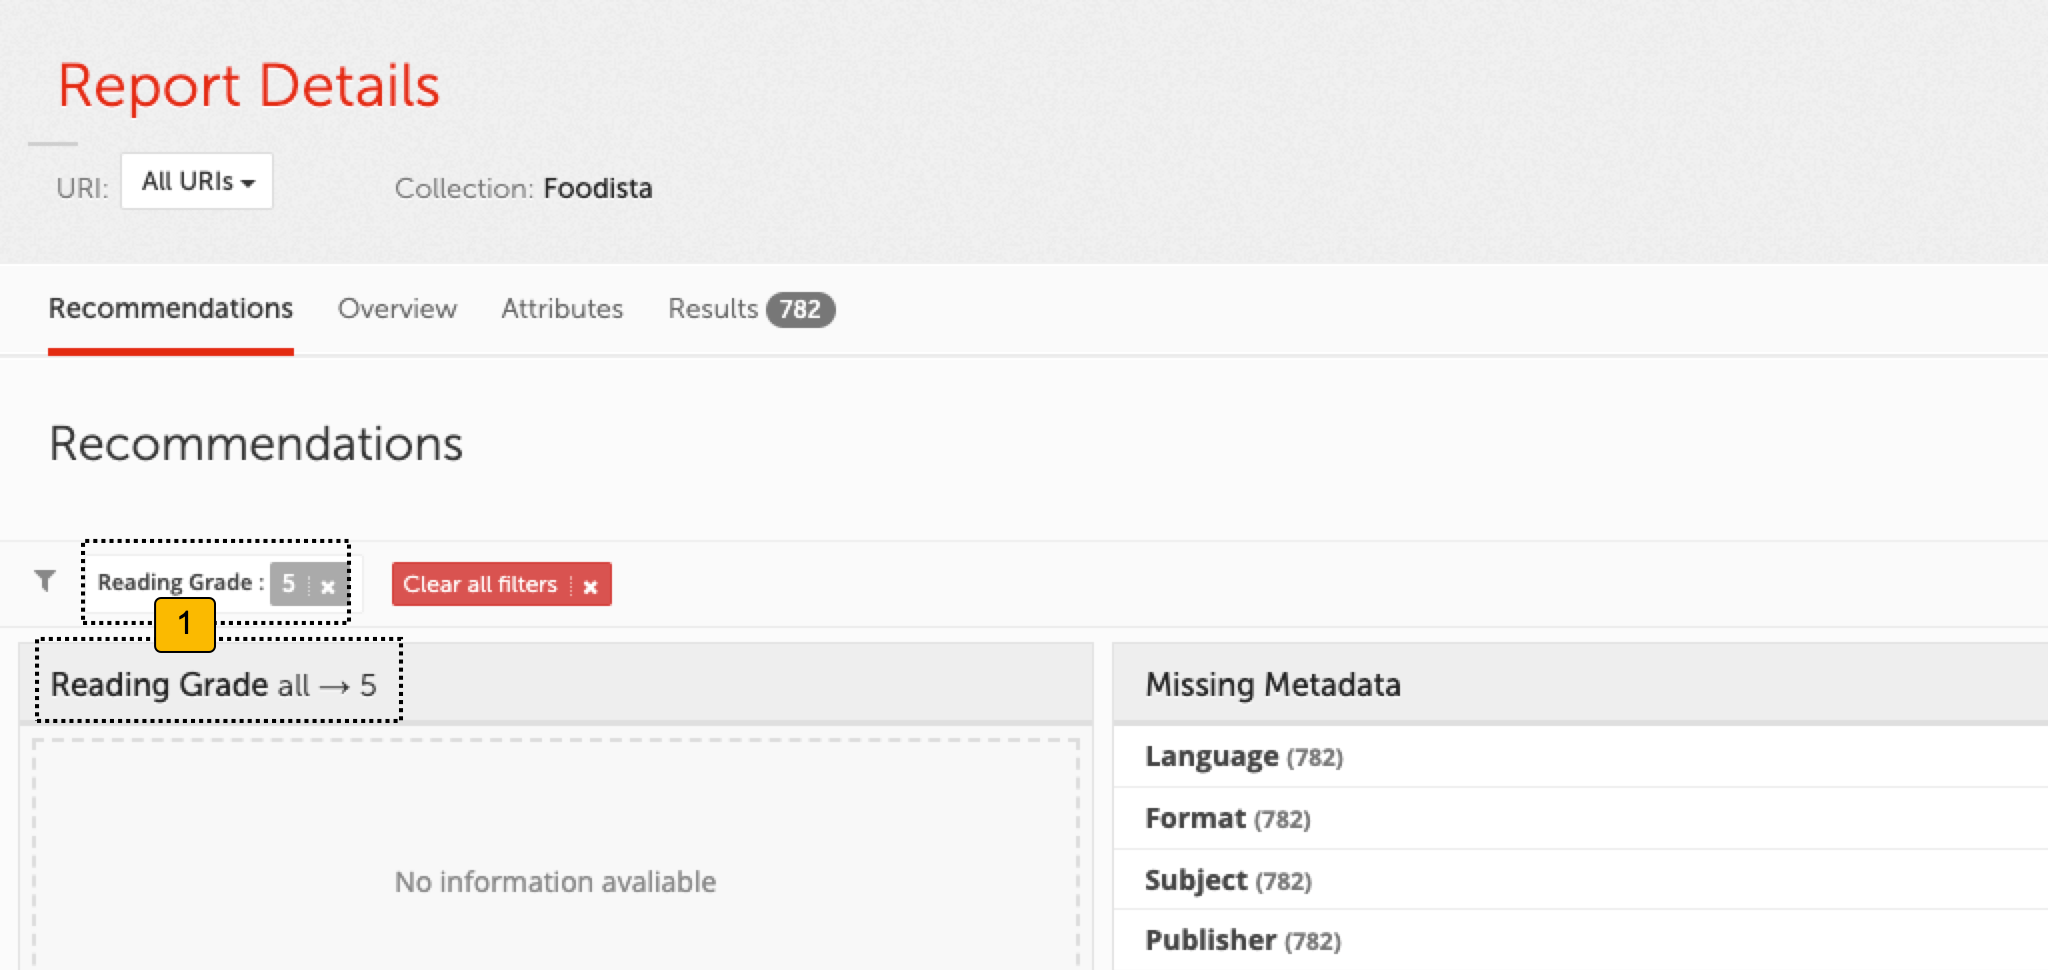The image size is (2048, 970).
Task: Click the funnel filter icon
Action: (45, 581)
